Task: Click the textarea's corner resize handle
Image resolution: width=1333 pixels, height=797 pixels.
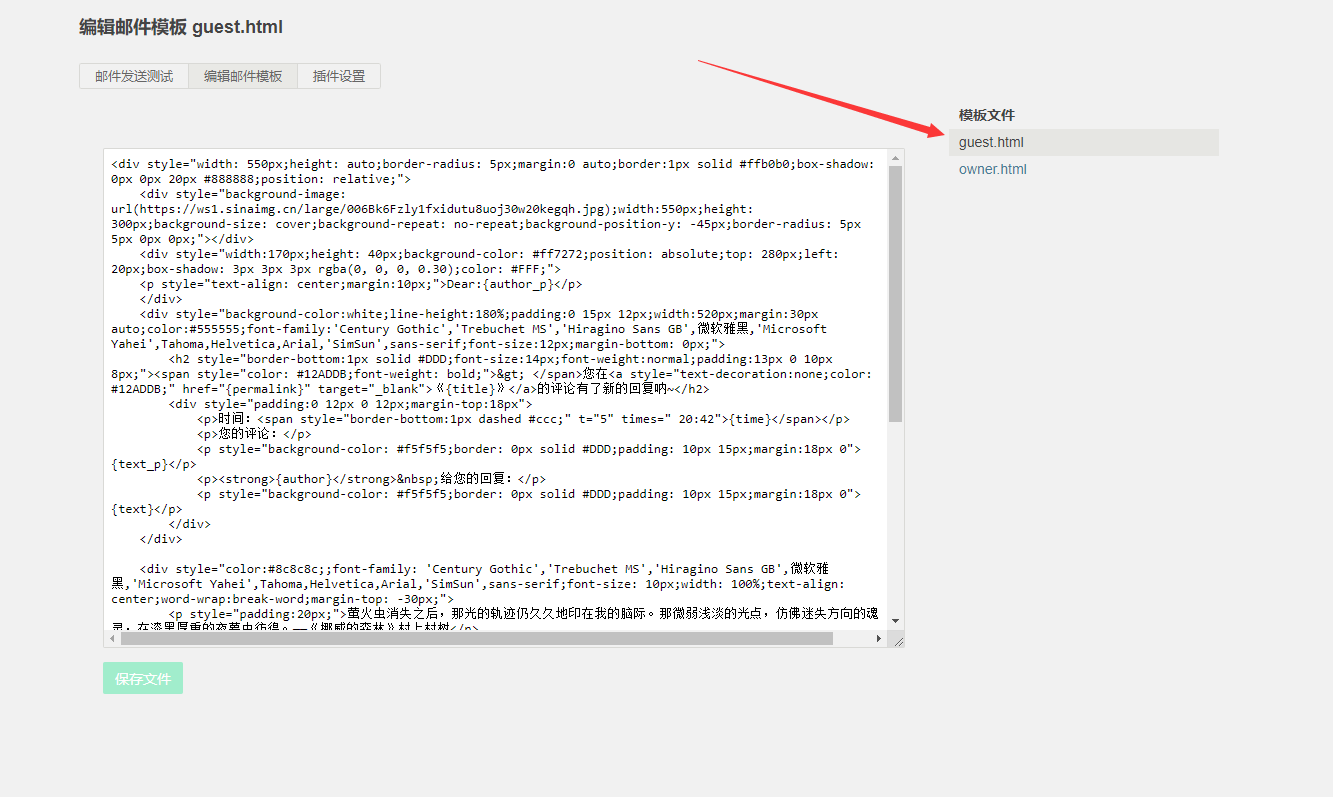Action: pyautogui.click(x=897, y=640)
